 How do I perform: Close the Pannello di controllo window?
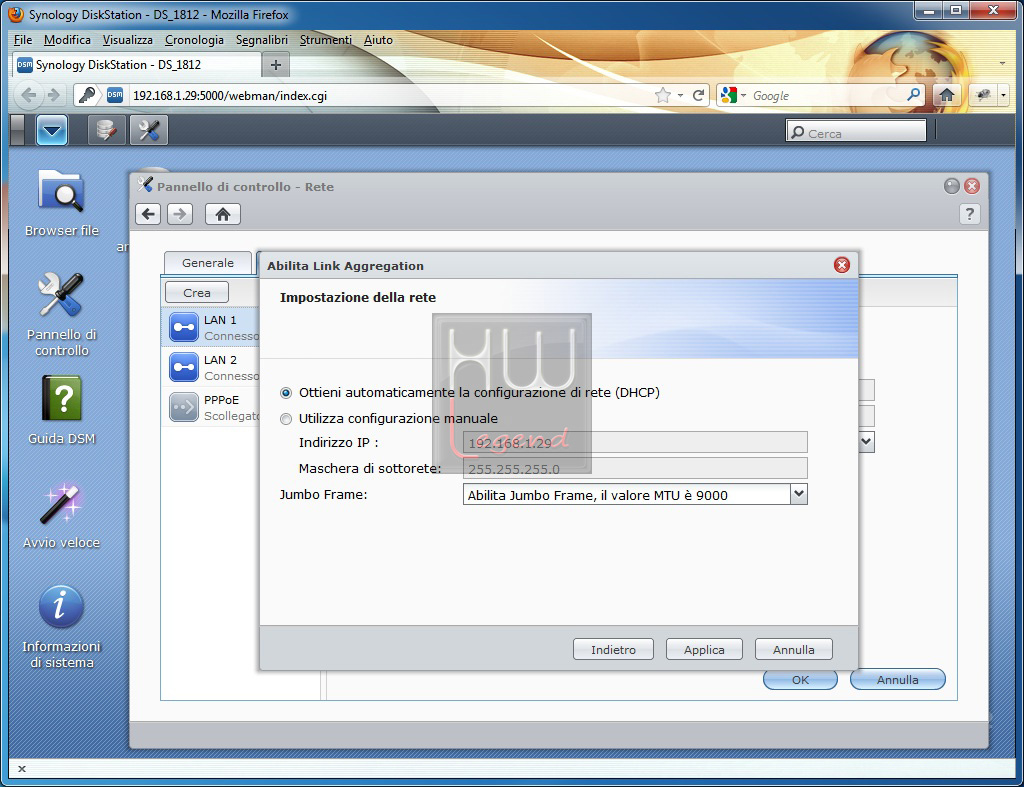pos(972,186)
